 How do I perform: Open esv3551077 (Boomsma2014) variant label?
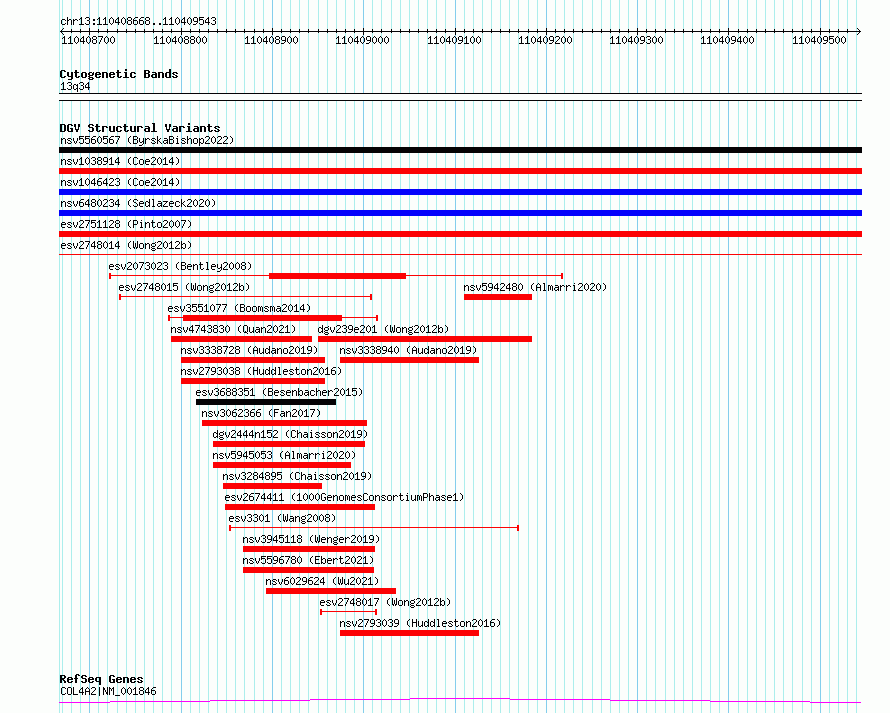pyautogui.click(x=239, y=308)
